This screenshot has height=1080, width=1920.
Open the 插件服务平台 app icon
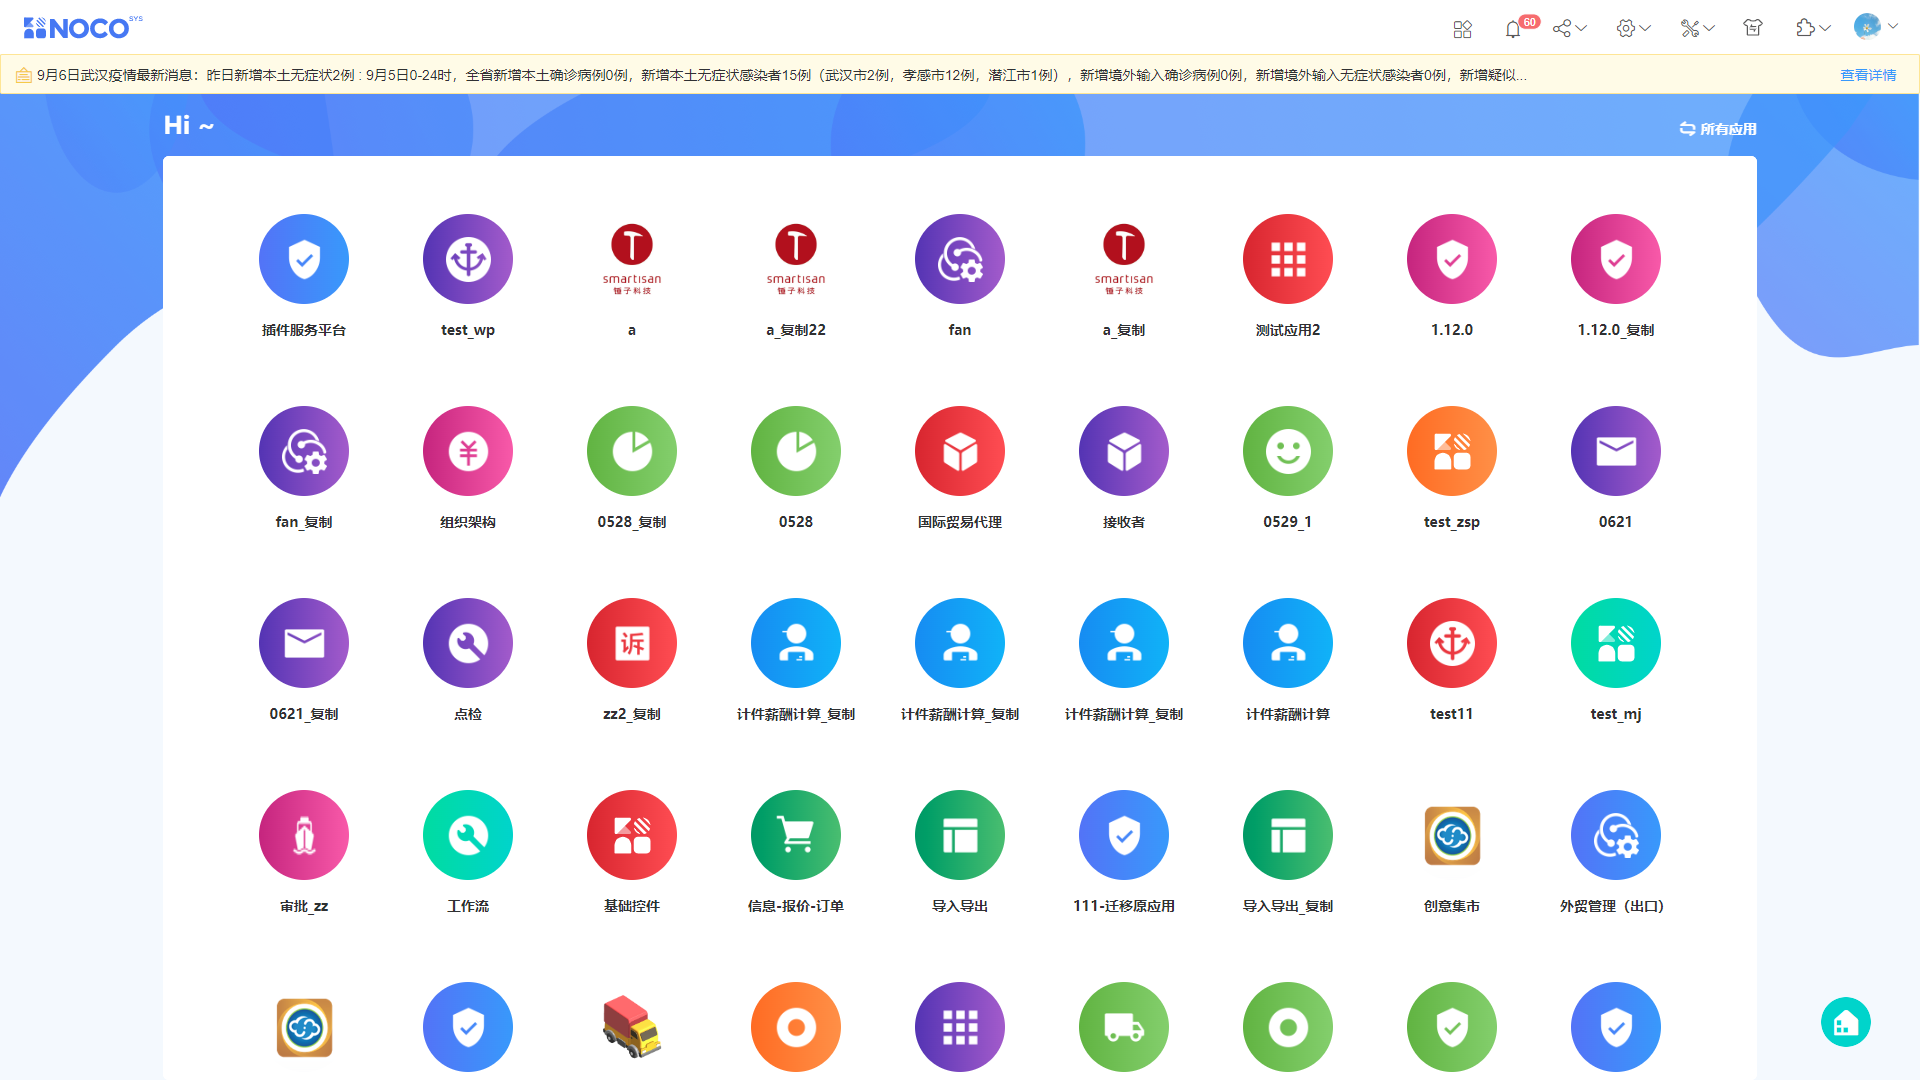click(x=304, y=259)
